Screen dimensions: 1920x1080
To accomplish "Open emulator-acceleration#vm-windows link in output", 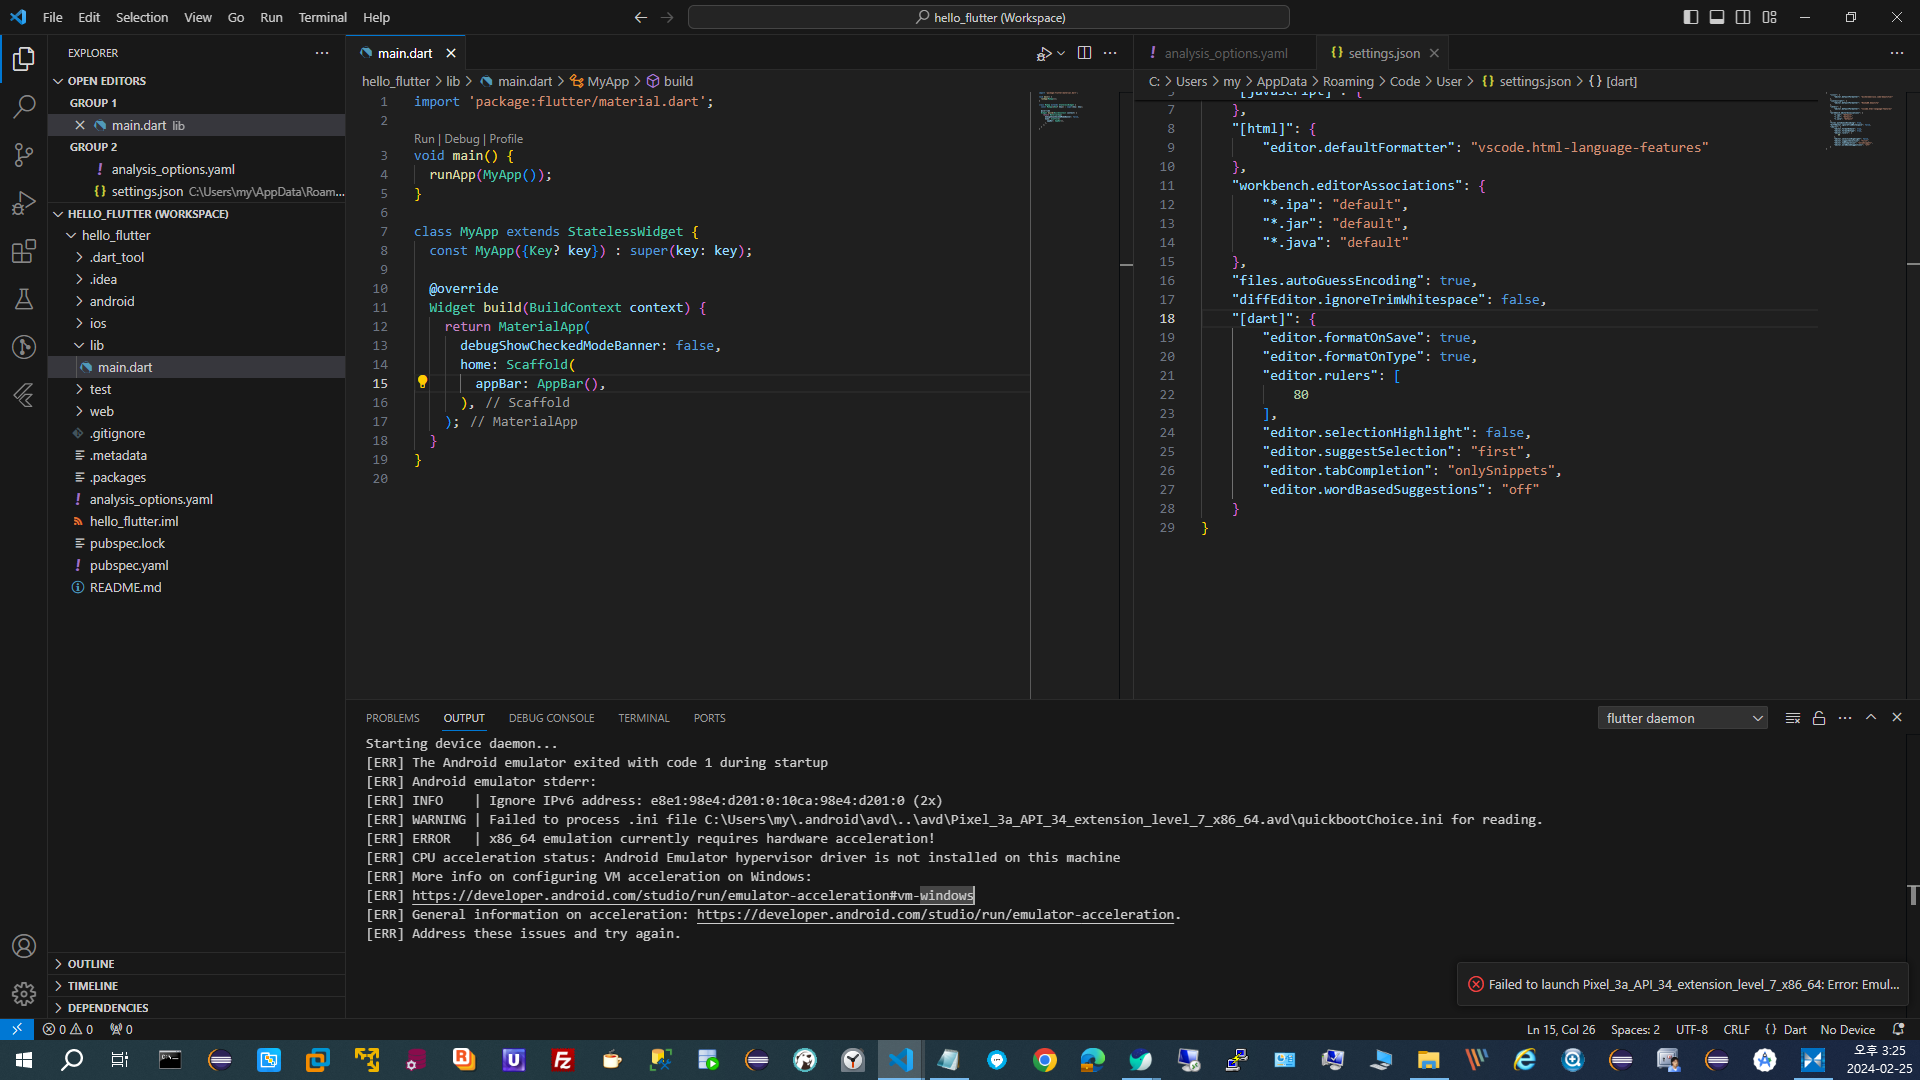I will coord(693,895).
